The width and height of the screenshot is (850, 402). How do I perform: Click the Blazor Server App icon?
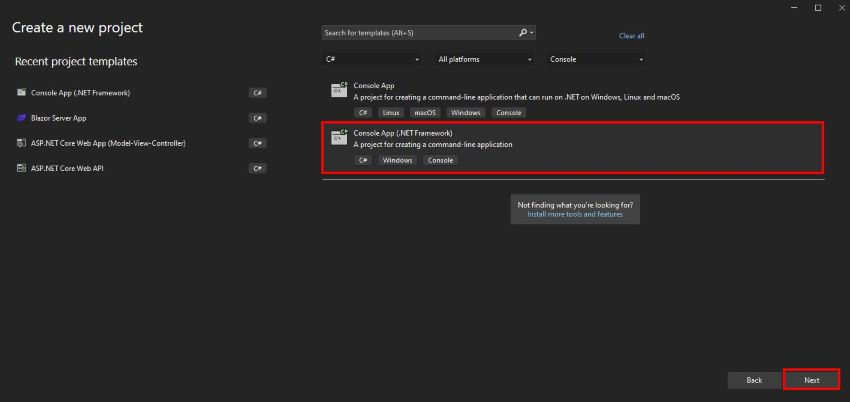22,118
